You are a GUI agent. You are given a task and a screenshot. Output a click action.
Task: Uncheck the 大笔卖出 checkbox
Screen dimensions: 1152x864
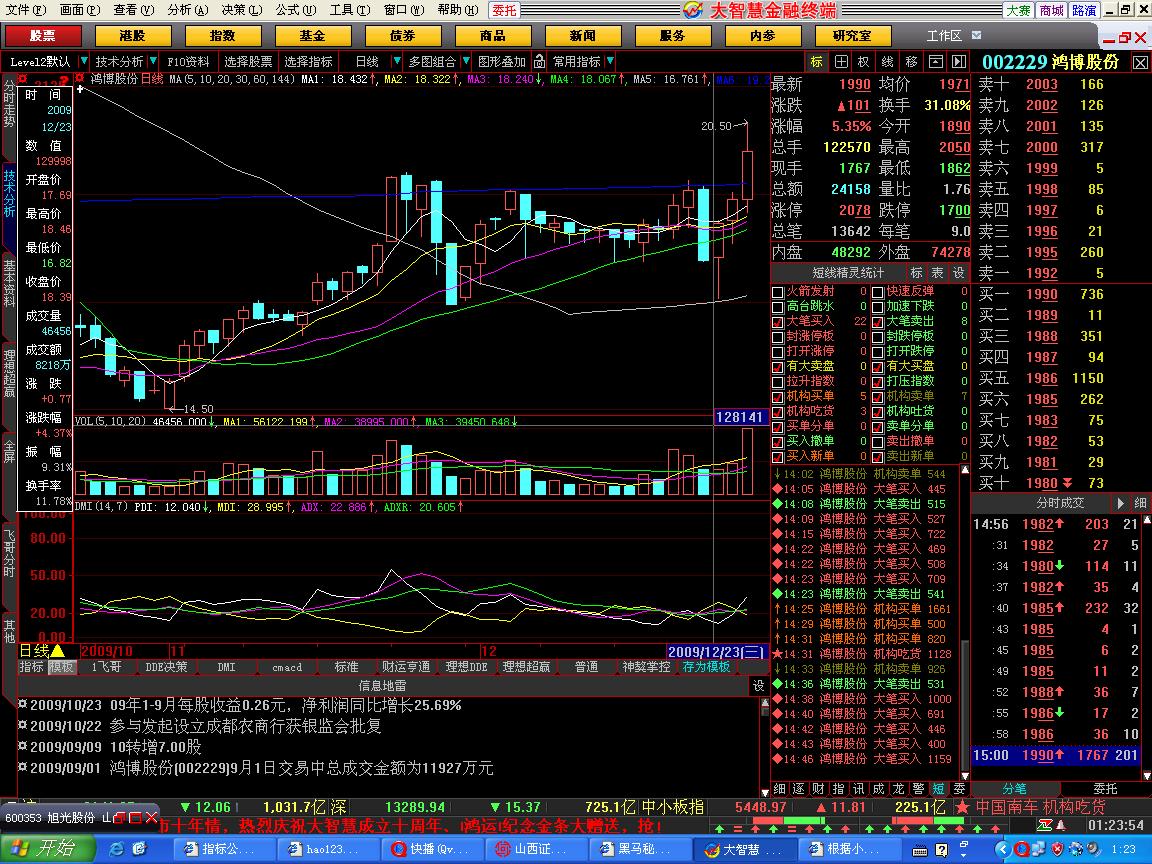coord(877,322)
